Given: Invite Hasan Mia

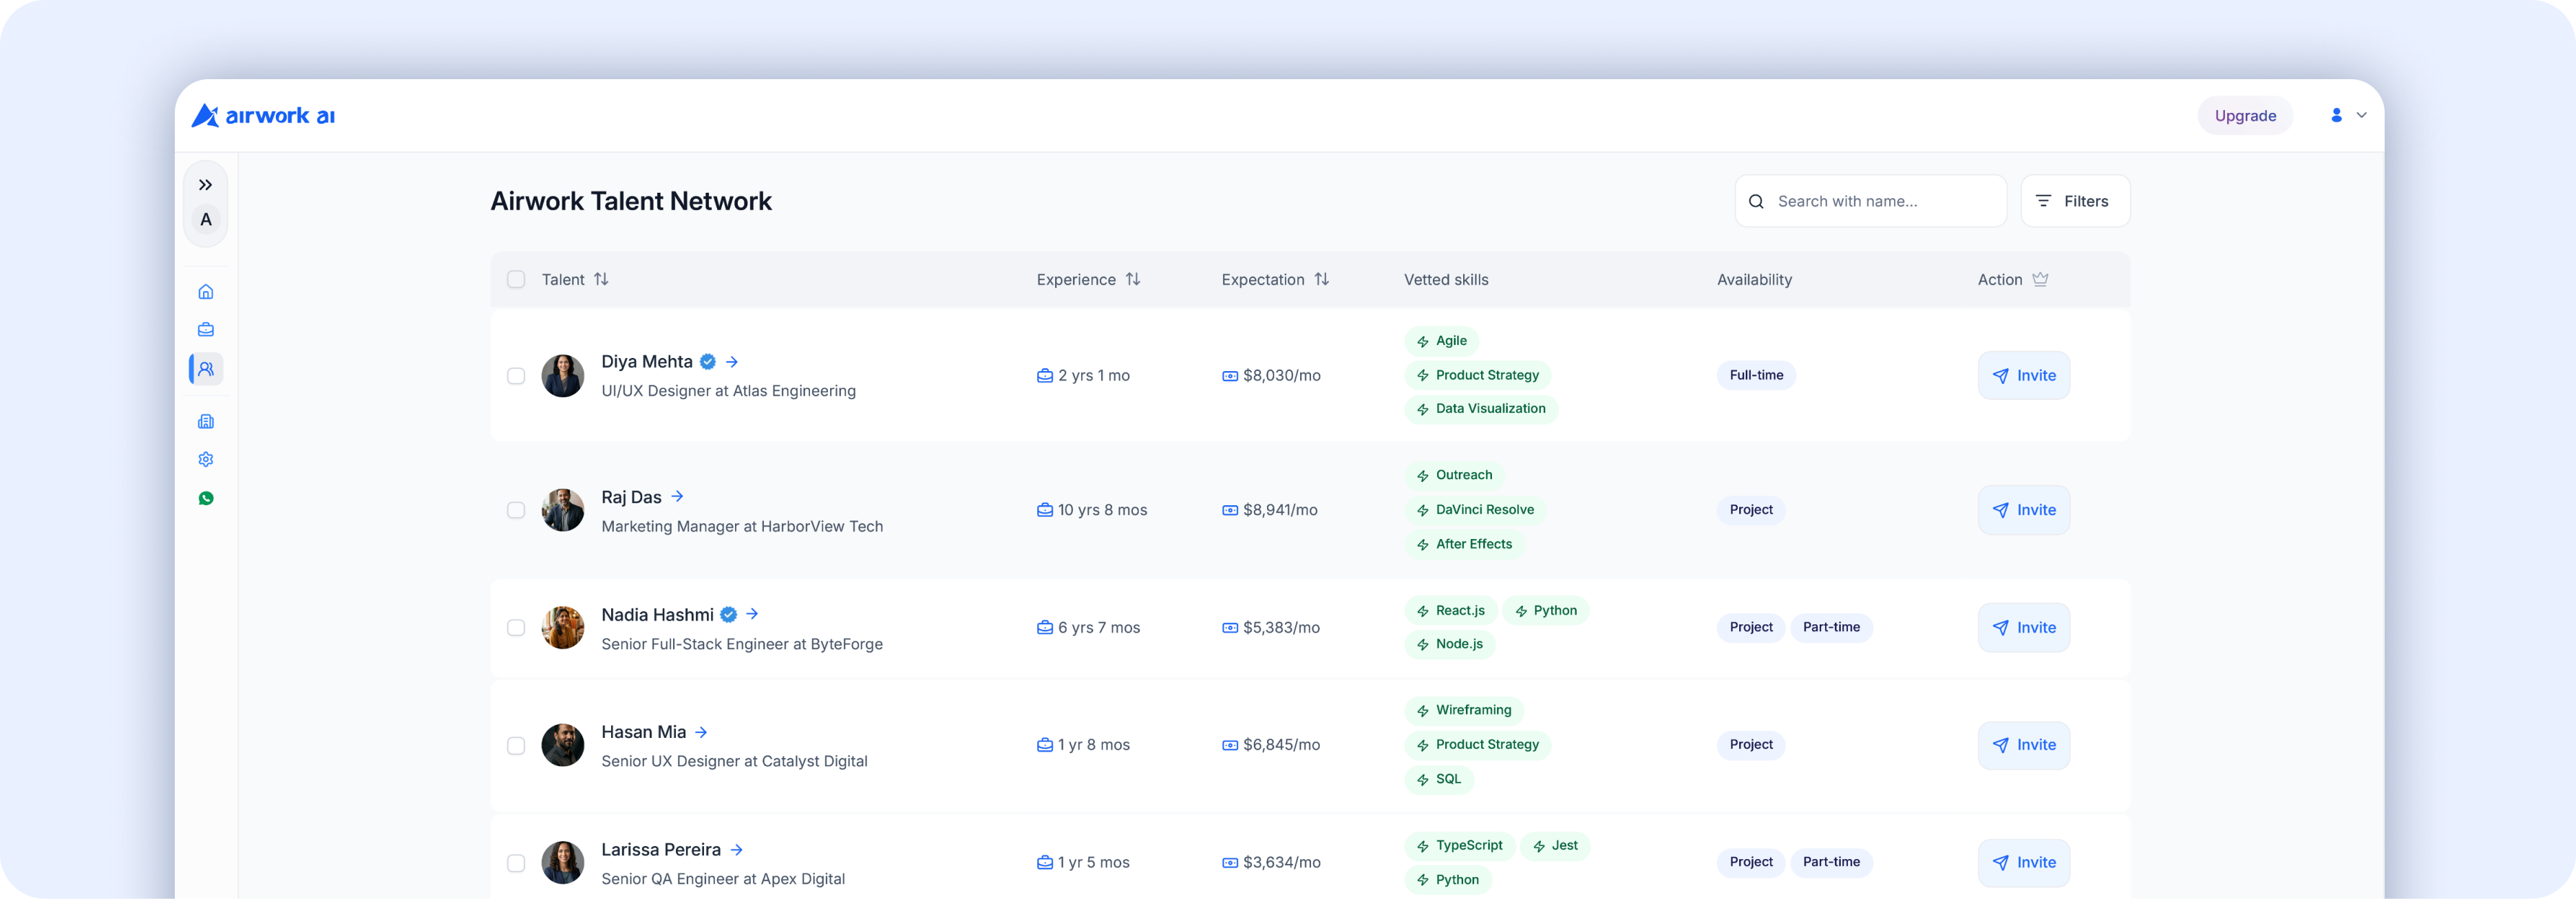Looking at the screenshot, I should coord(2024,746).
